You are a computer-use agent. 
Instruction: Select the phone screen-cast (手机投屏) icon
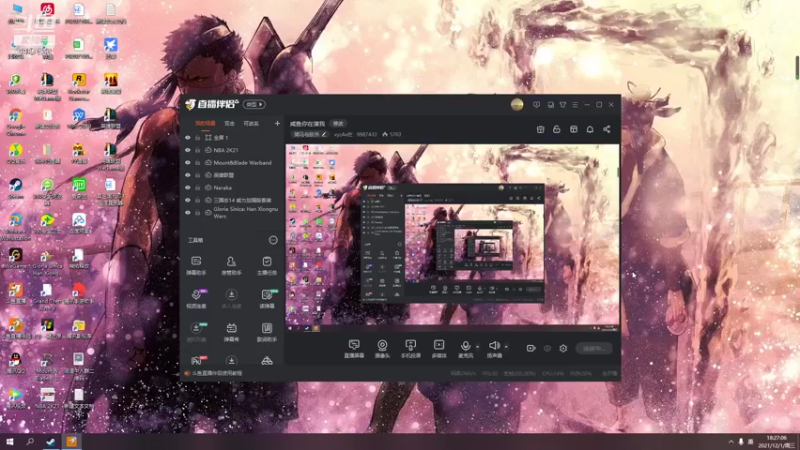click(x=410, y=348)
